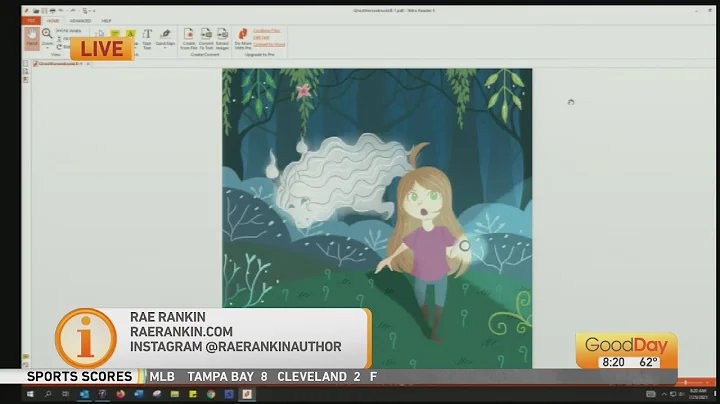Click the Open folder icon in quick access toolbar
The image size is (720, 404).
tap(36, 11)
